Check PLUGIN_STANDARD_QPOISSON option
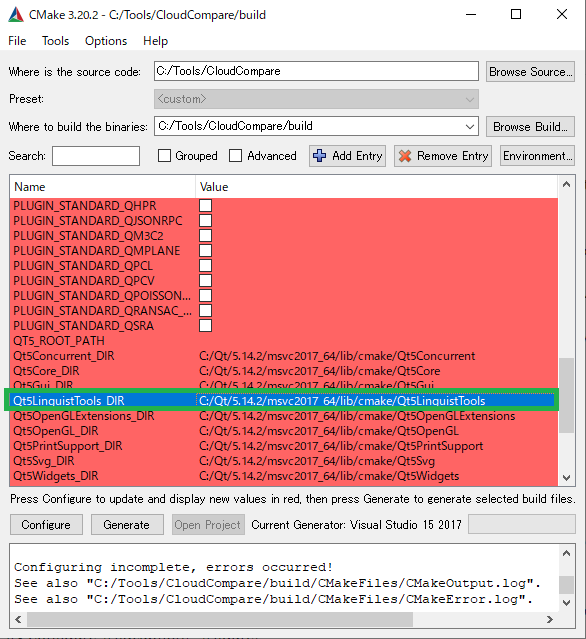The width and height of the screenshot is (586, 639). coord(205,295)
